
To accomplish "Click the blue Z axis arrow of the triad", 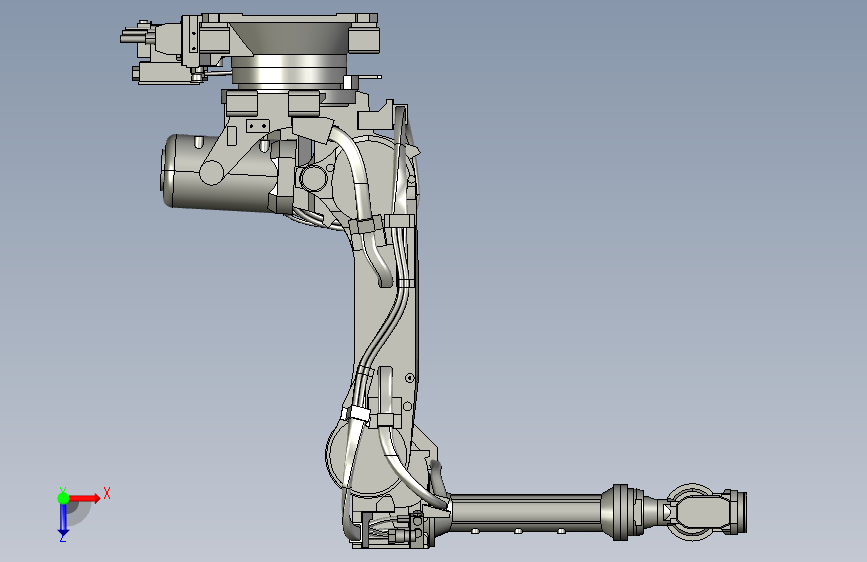I will tap(63, 520).
